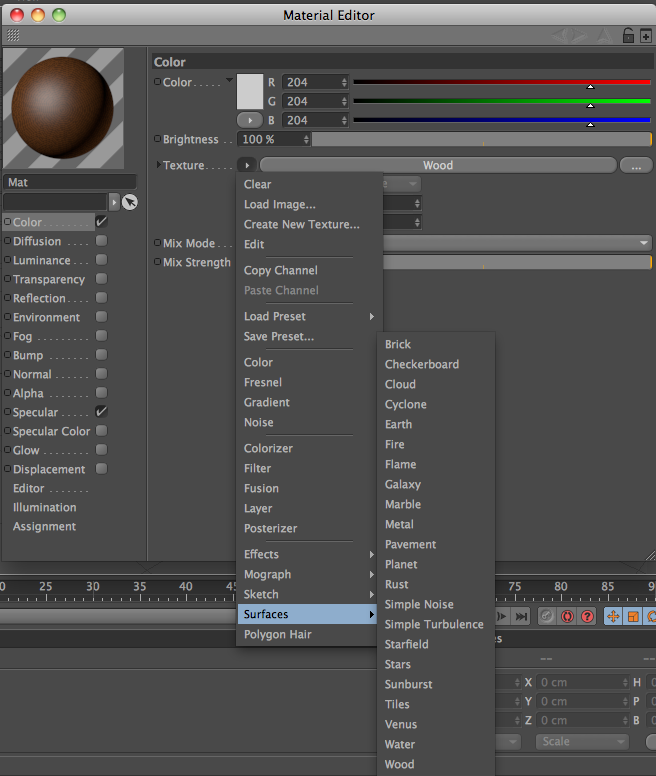Image resolution: width=656 pixels, height=776 pixels.
Task: Click the color swatch preview box
Action: pyautogui.click(x=250, y=91)
